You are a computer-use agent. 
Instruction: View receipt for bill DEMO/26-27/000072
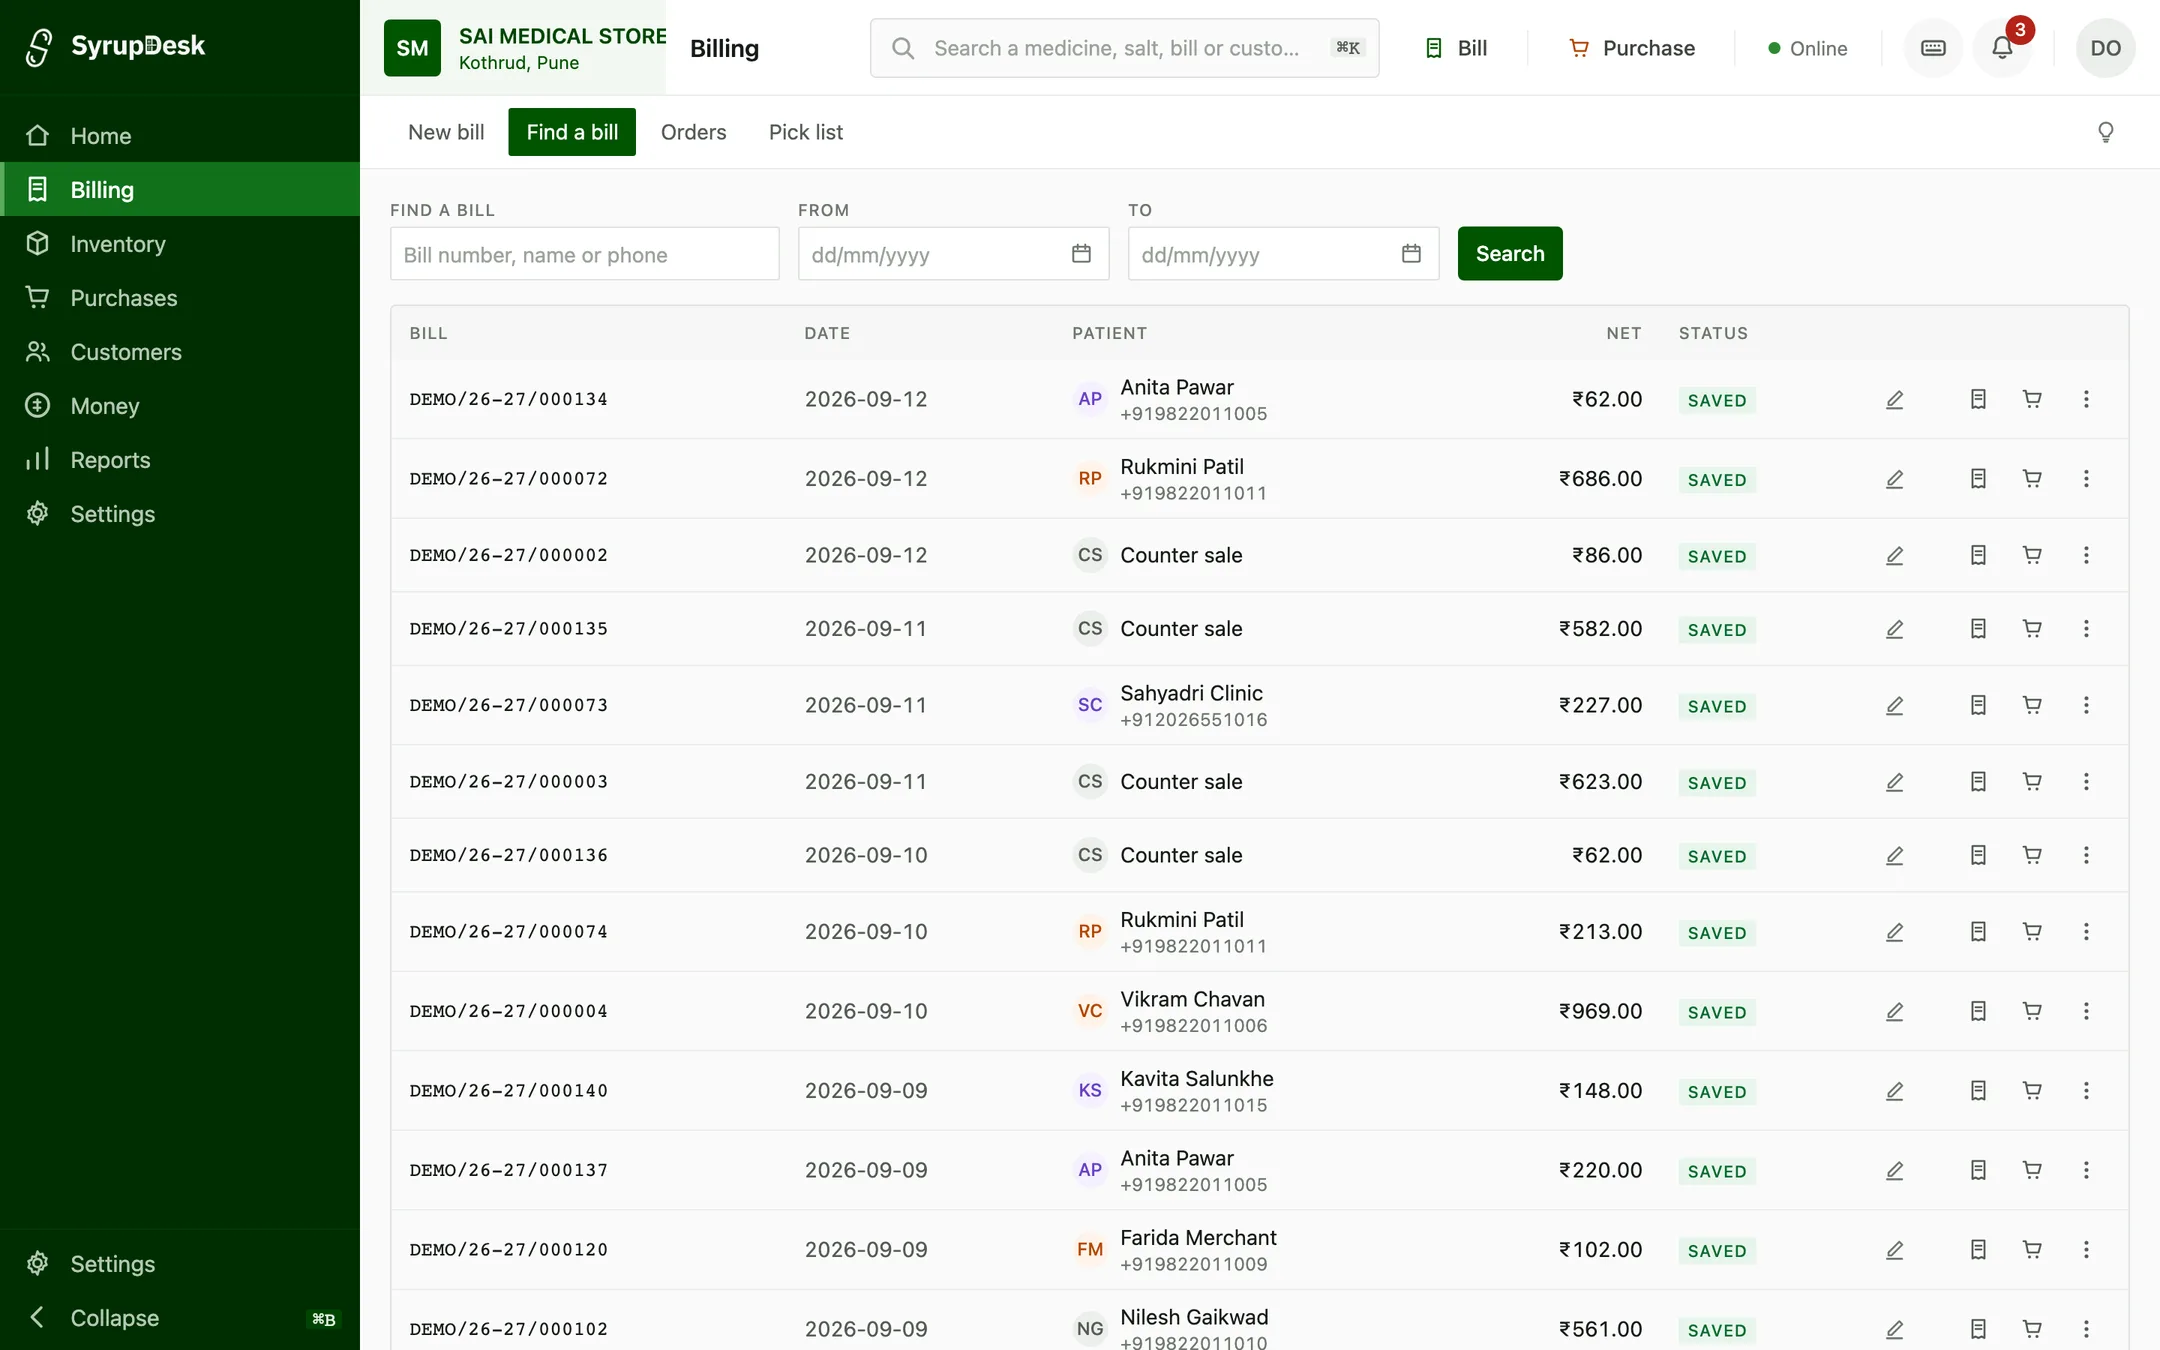click(x=1978, y=479)
